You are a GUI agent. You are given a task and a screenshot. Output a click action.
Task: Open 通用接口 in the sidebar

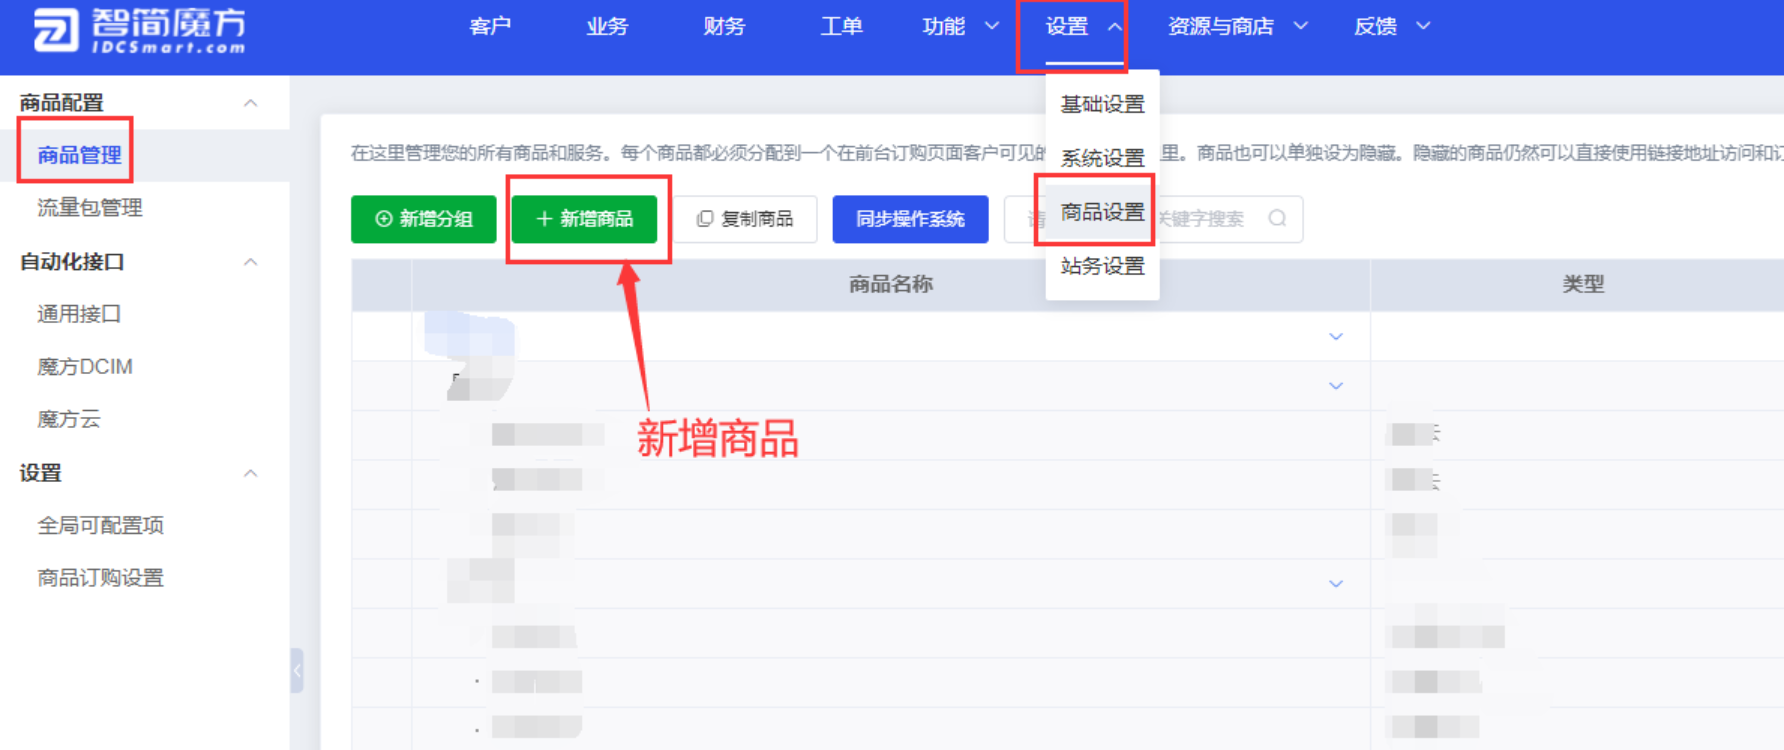[79, 314]
